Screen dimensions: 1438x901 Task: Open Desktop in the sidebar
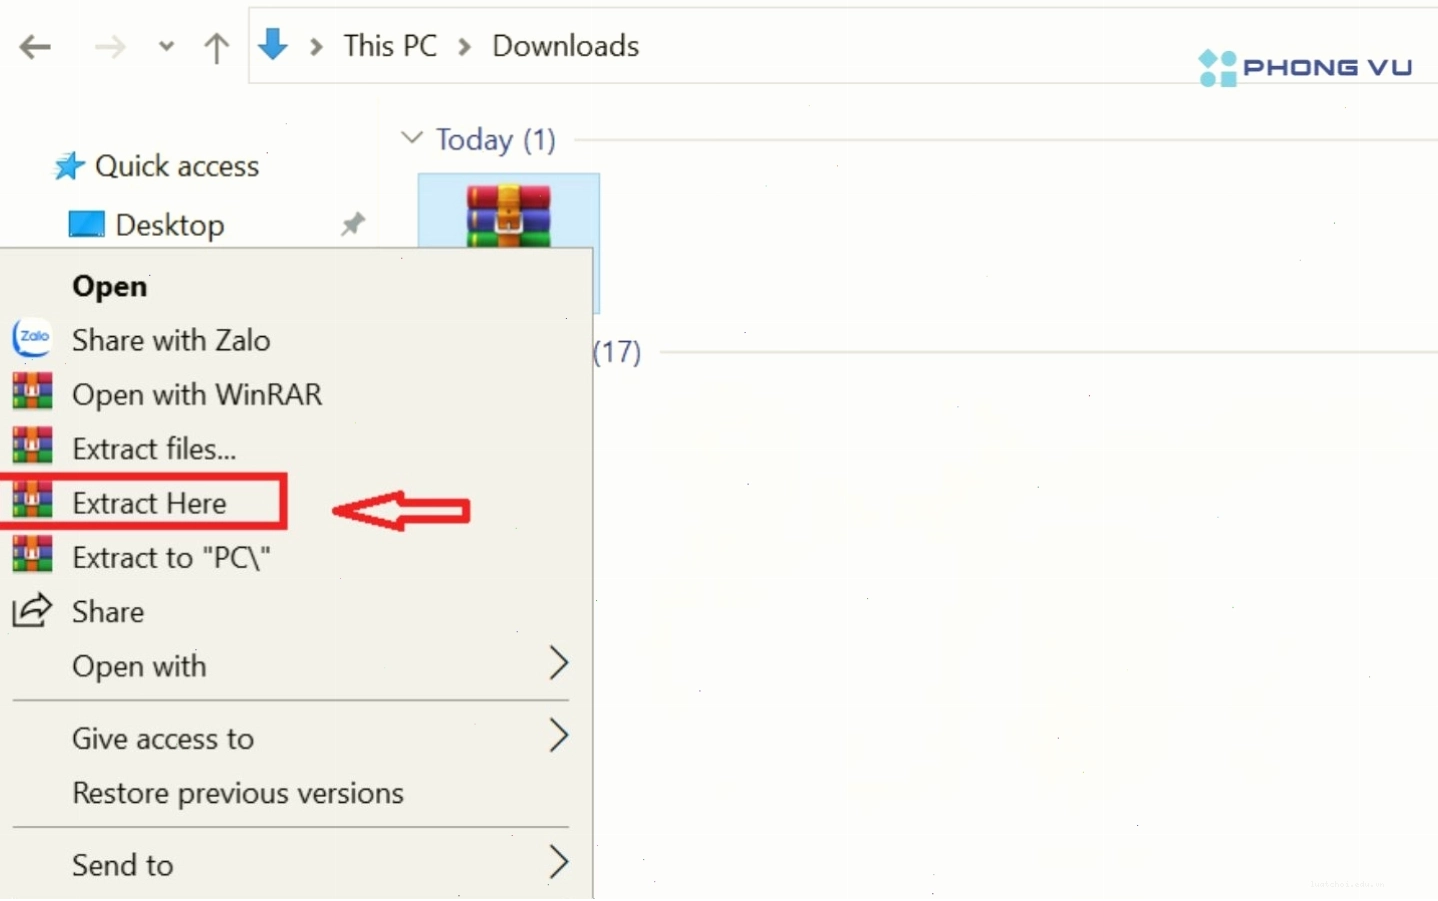pyautogui.click(x=170, y=225)
